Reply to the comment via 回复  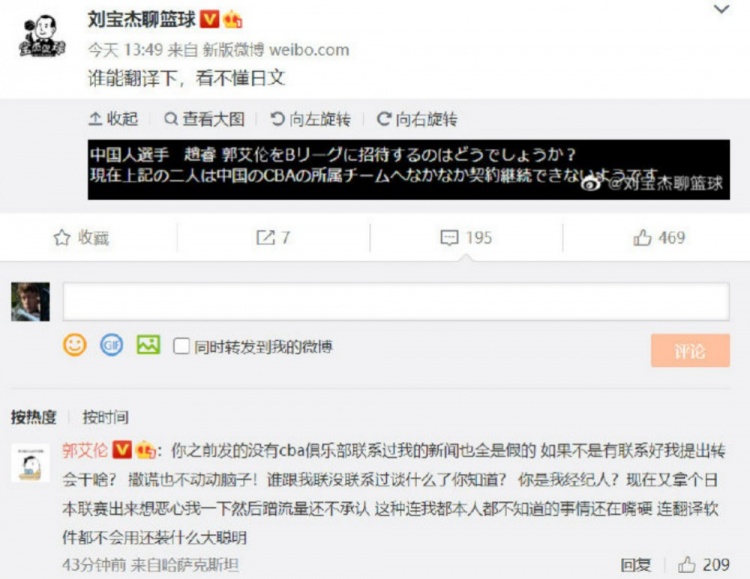click(x=636, y=565)
